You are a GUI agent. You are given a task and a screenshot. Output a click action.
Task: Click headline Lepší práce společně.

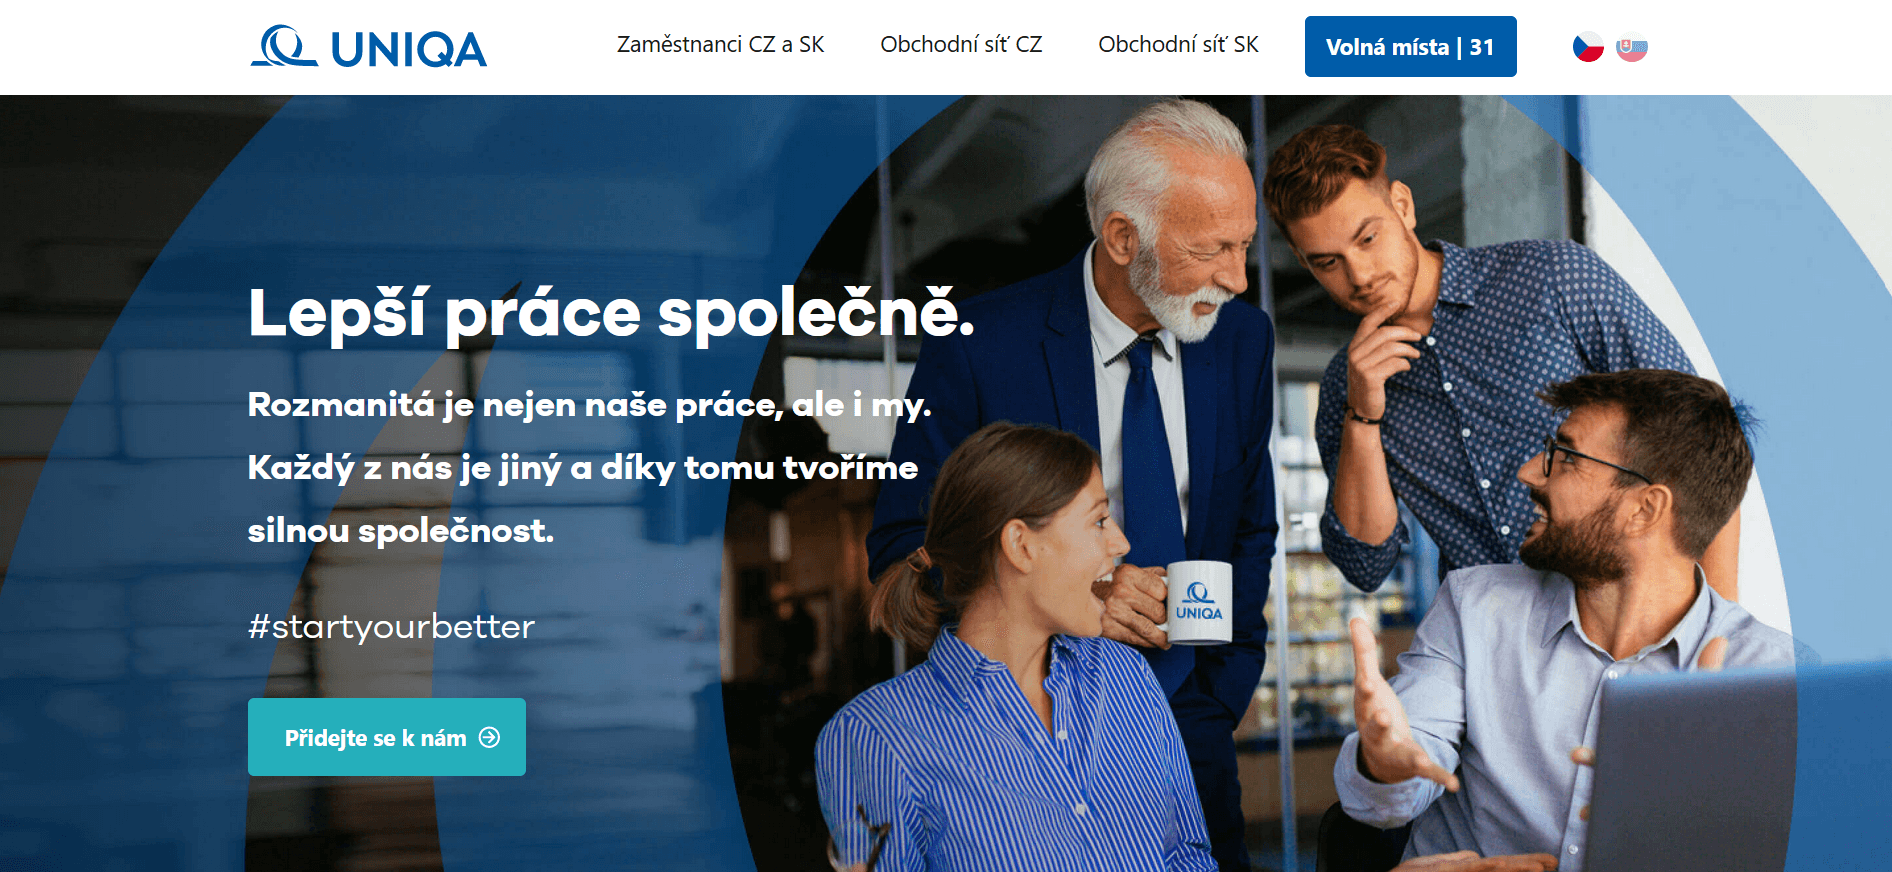611,314
